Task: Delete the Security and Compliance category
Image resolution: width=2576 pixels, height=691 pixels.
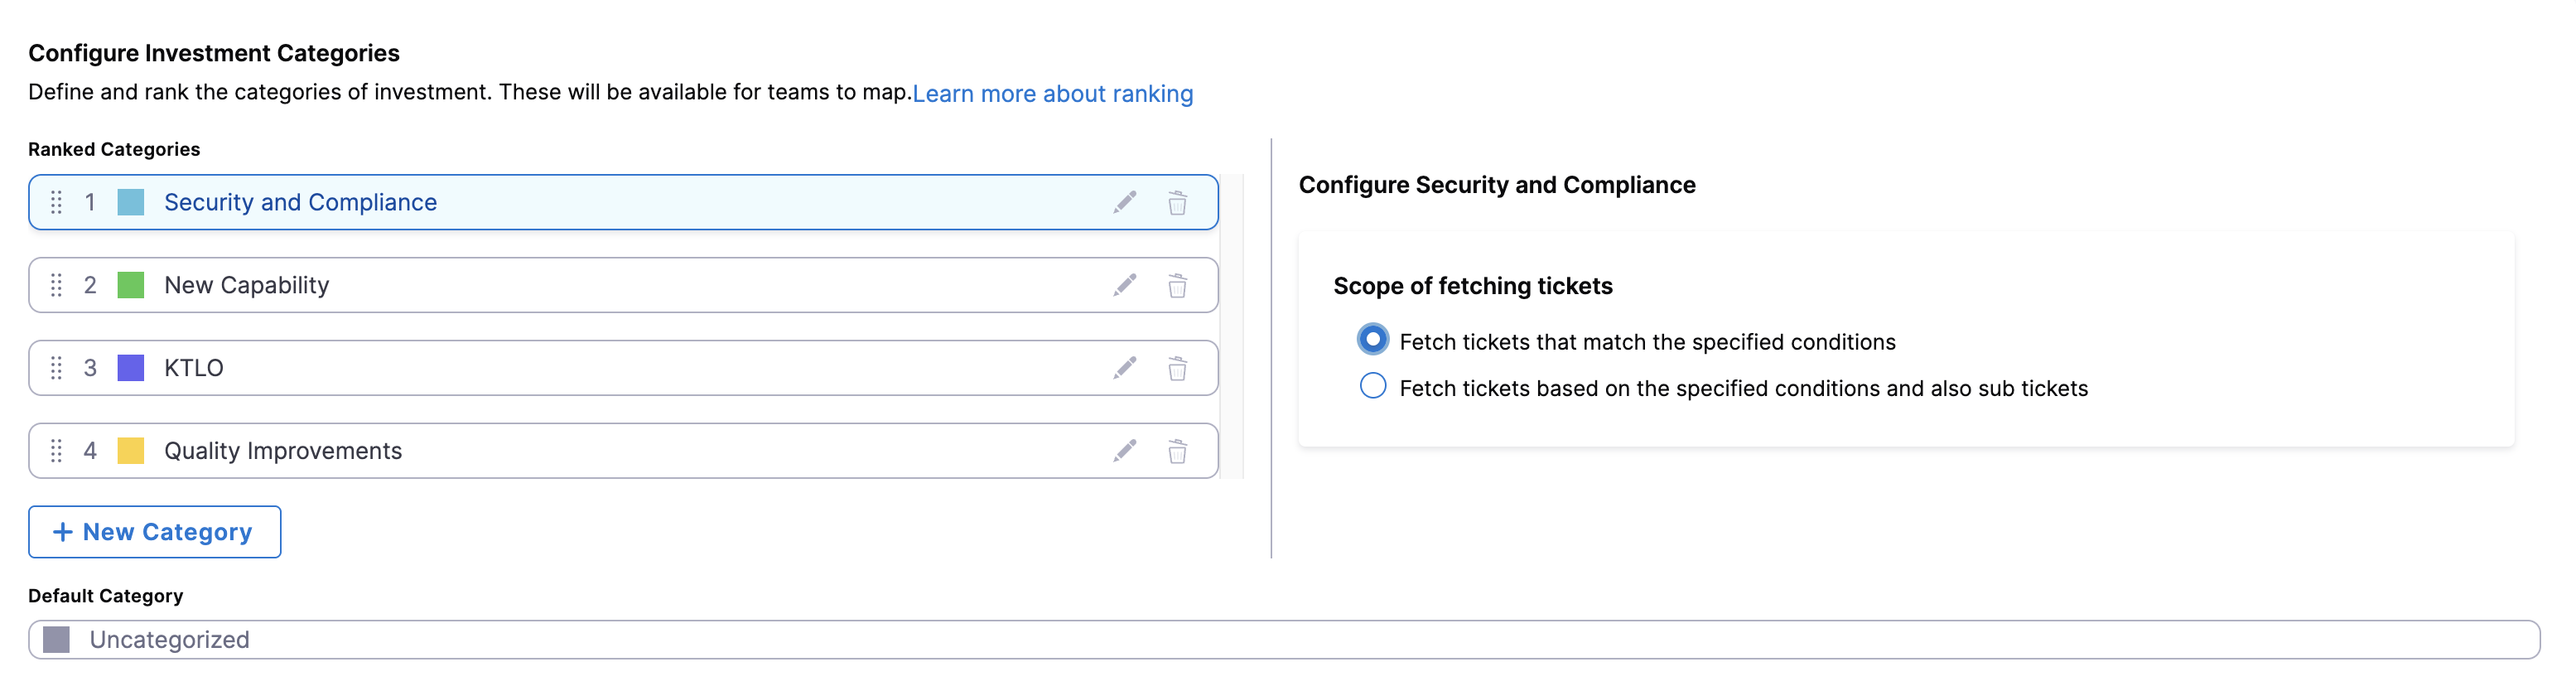Action: pos(1177,203)
